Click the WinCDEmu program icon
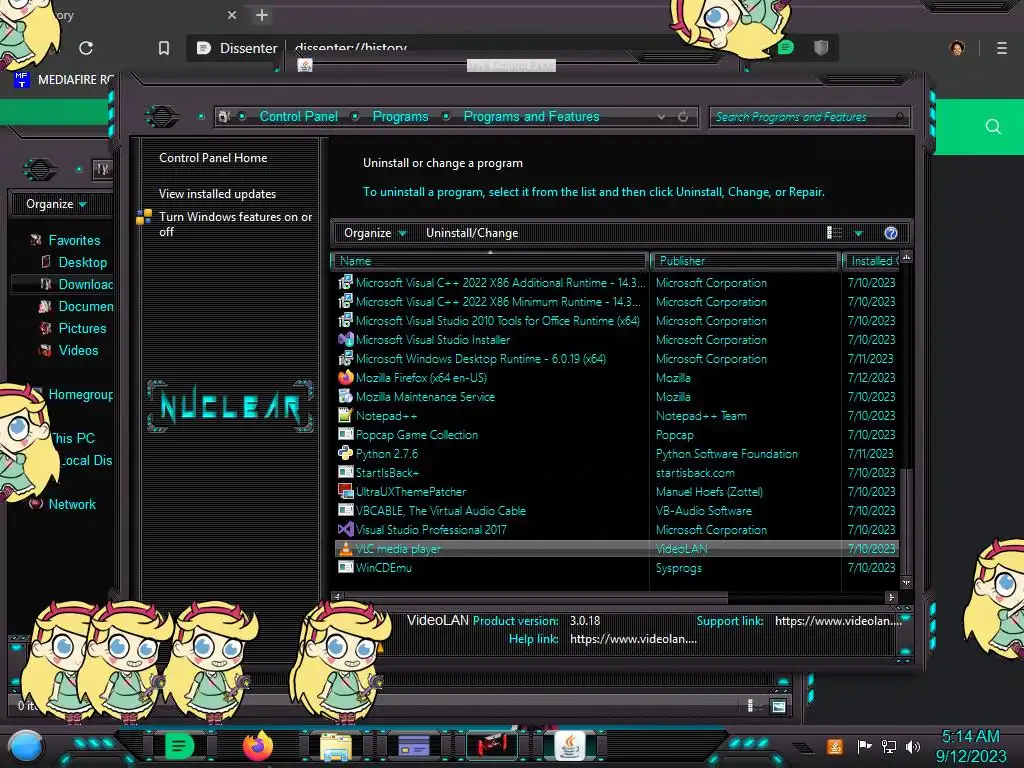1024x768 pixels. (345, 568)
